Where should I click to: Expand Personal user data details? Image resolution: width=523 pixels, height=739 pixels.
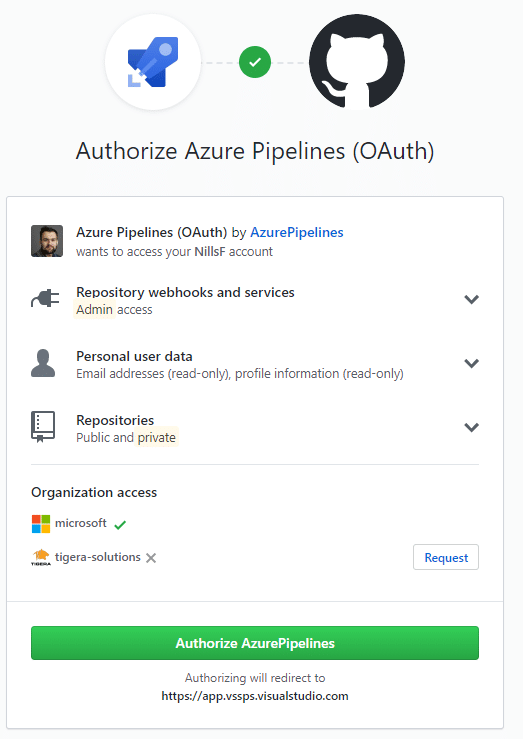point(472,363)
